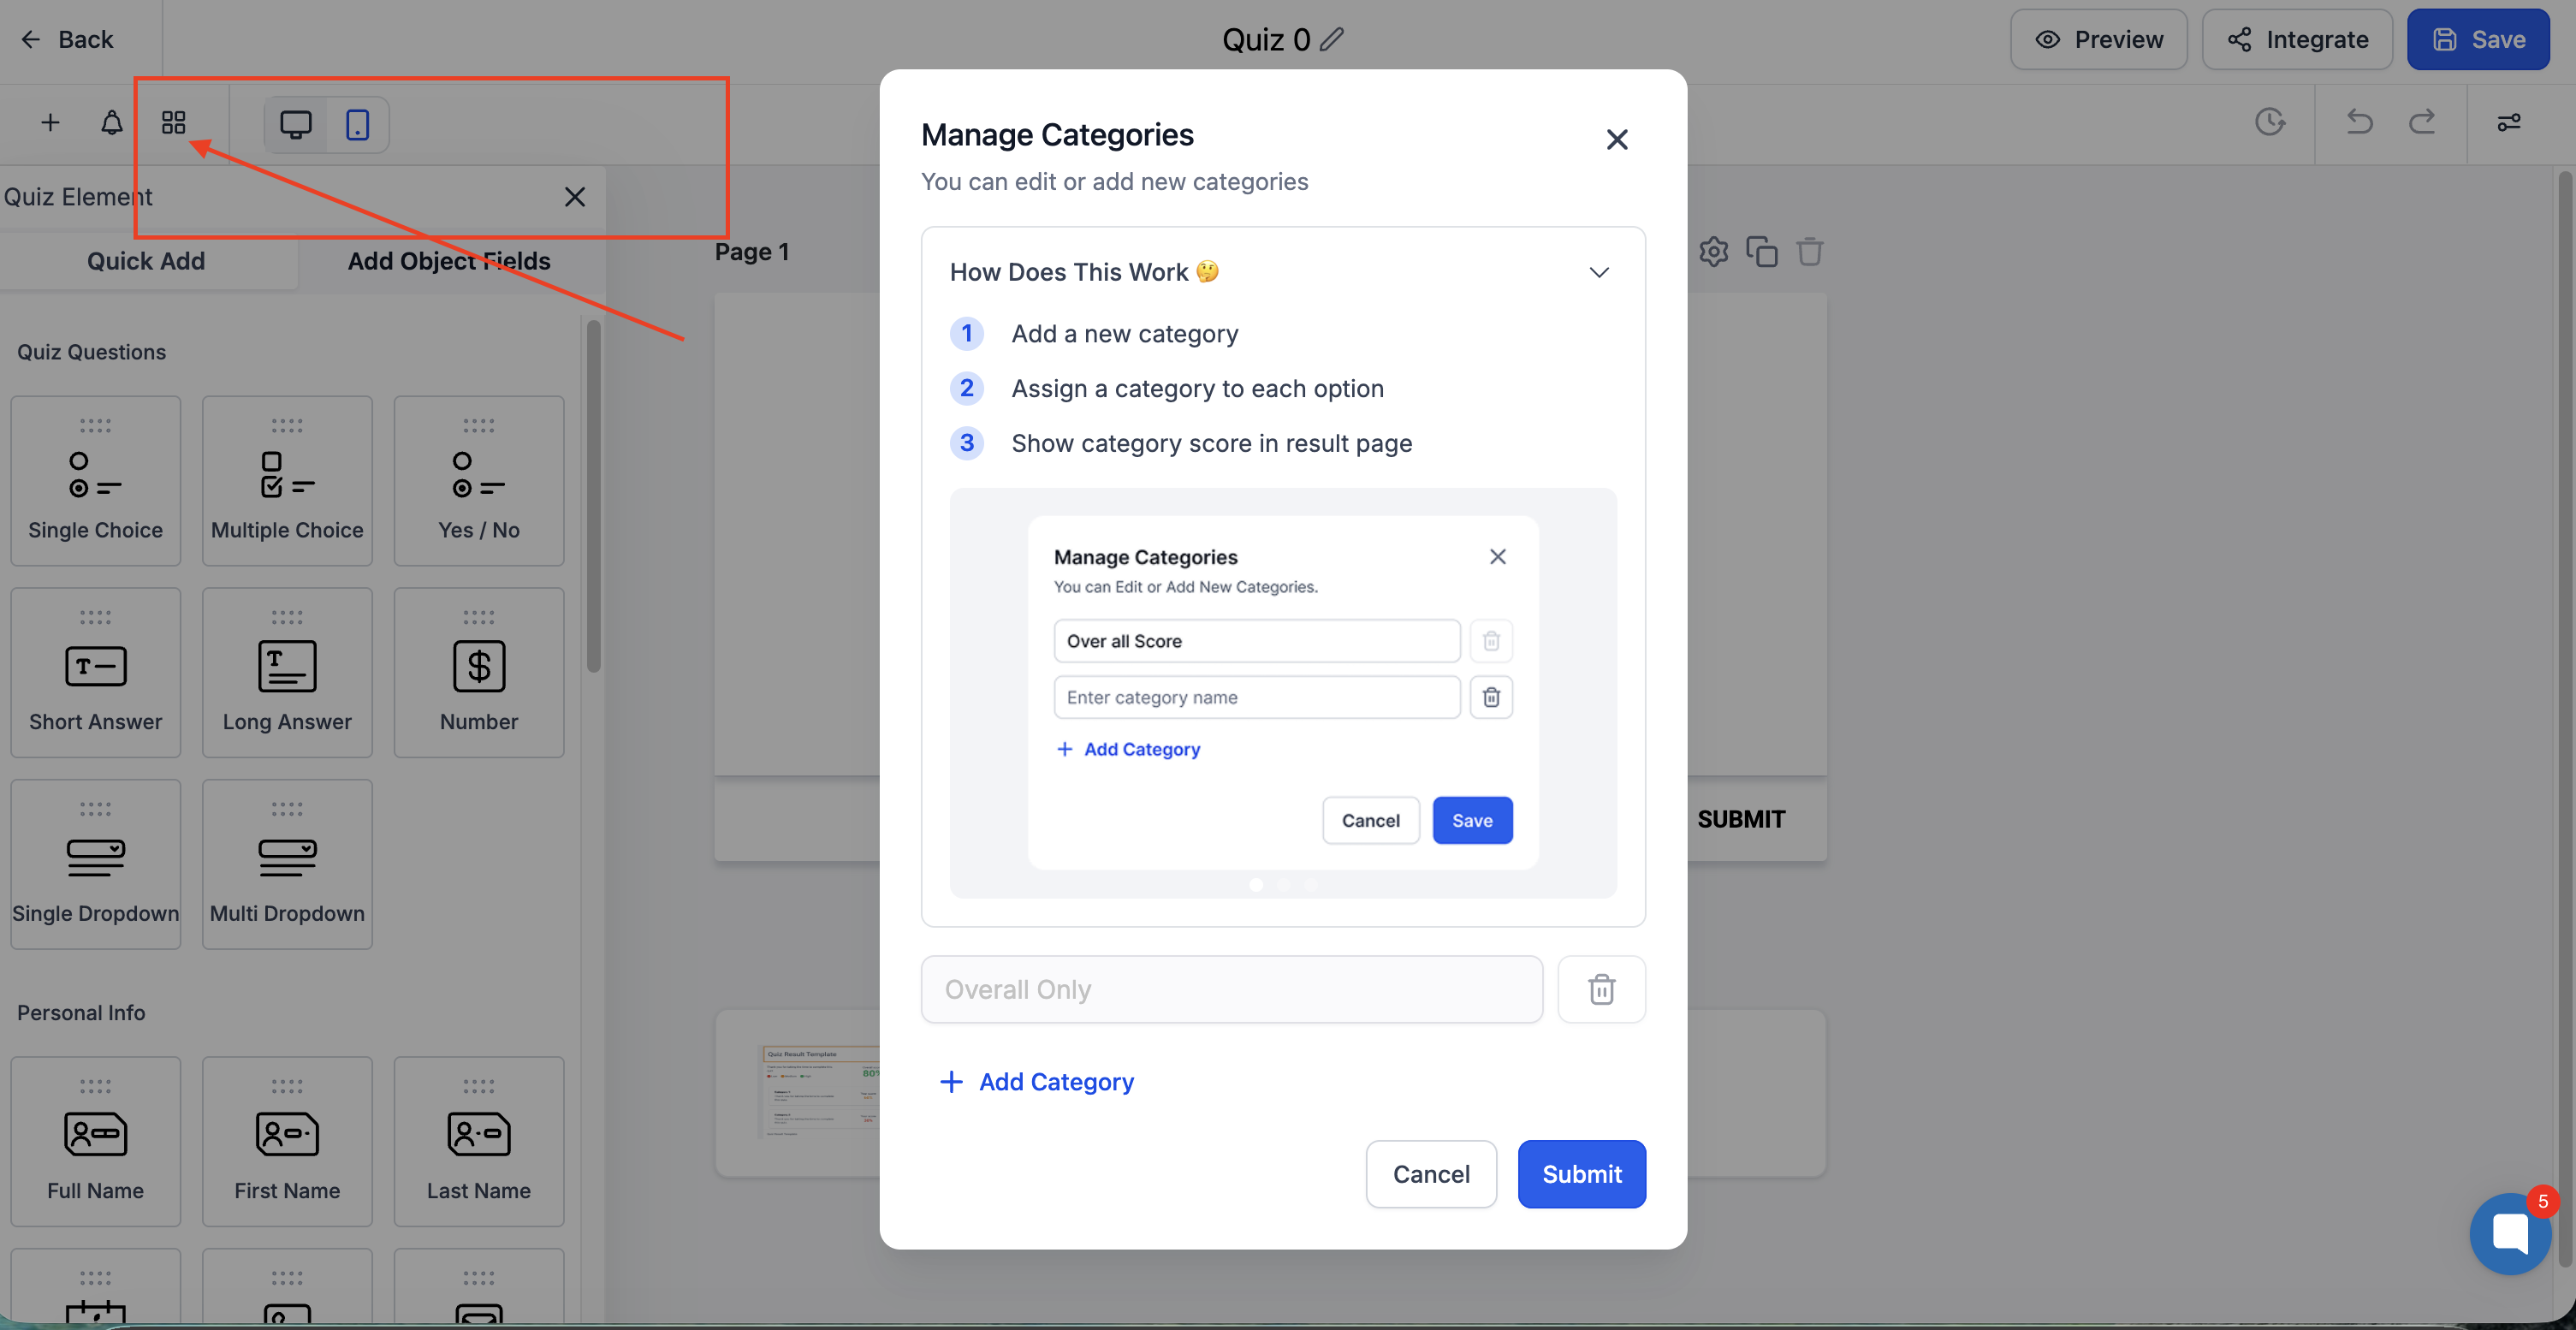Click the undo arrow icon

click(2359, 122)
